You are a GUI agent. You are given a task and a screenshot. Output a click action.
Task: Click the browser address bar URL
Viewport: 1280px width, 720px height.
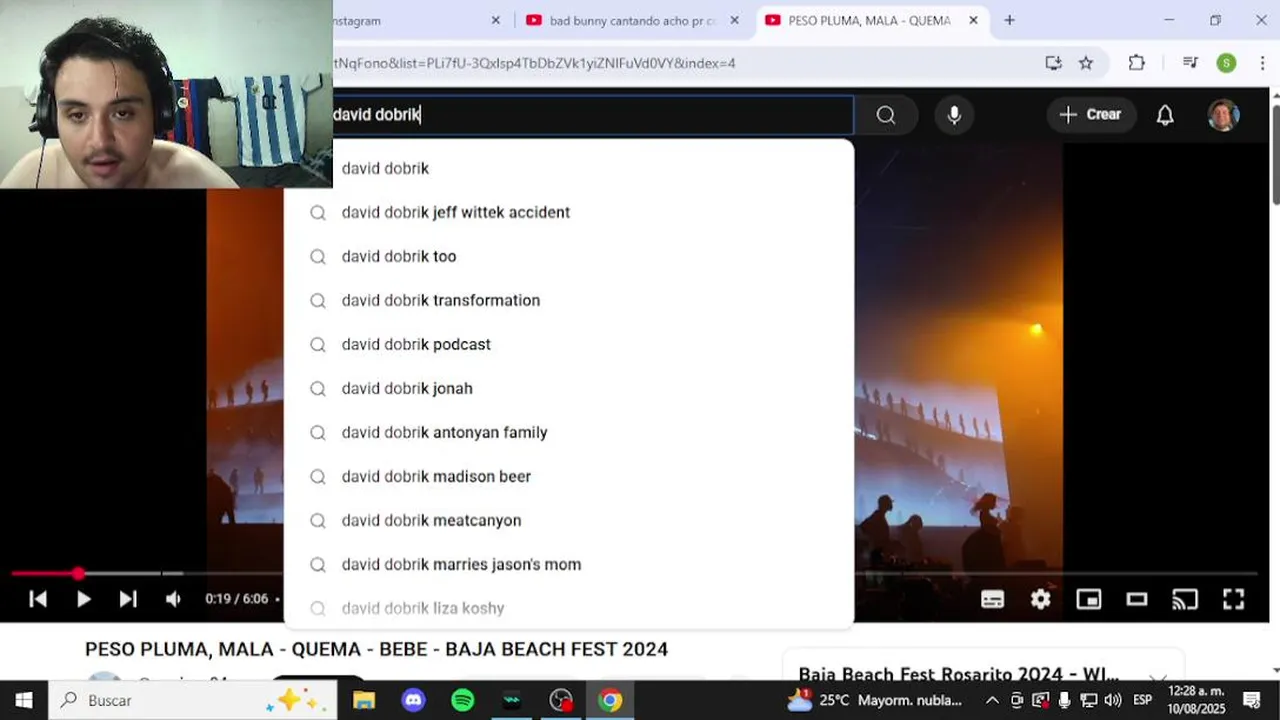click(534, 63)
